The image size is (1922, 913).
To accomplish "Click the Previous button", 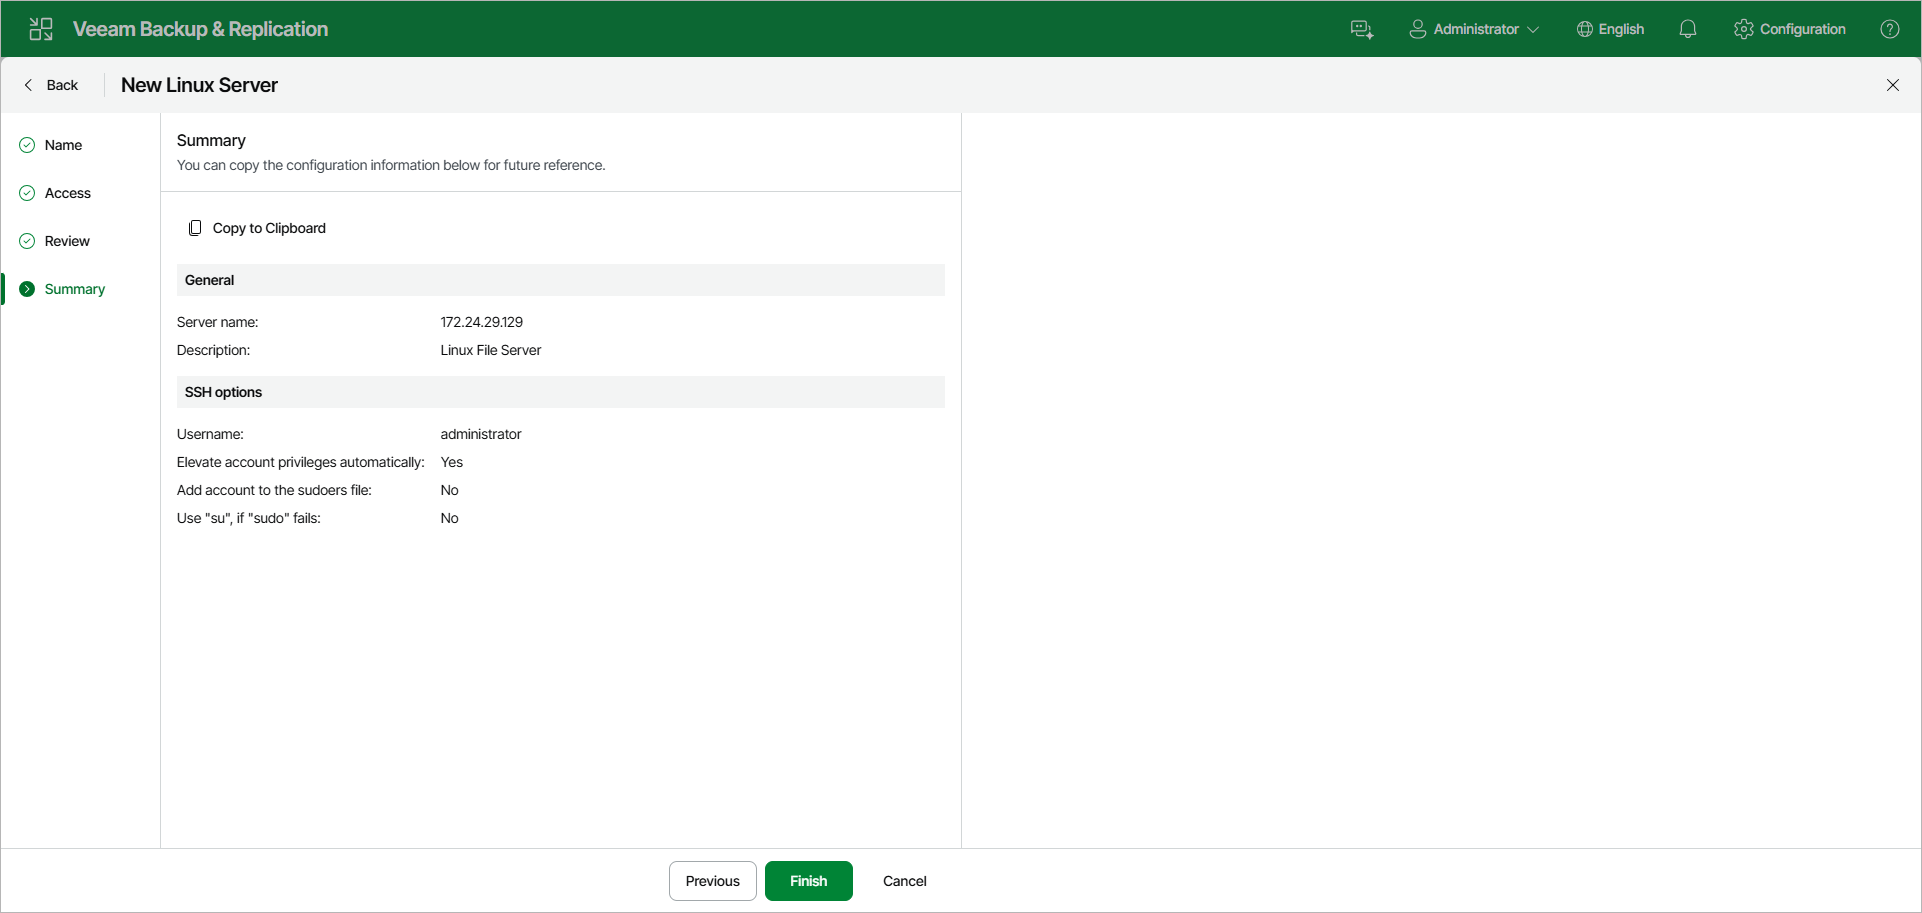I will (x=713, y=881).
